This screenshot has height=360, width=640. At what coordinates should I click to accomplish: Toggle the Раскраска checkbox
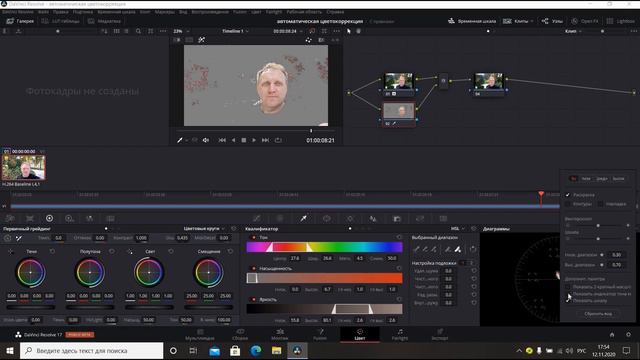(x=568, y=195)
